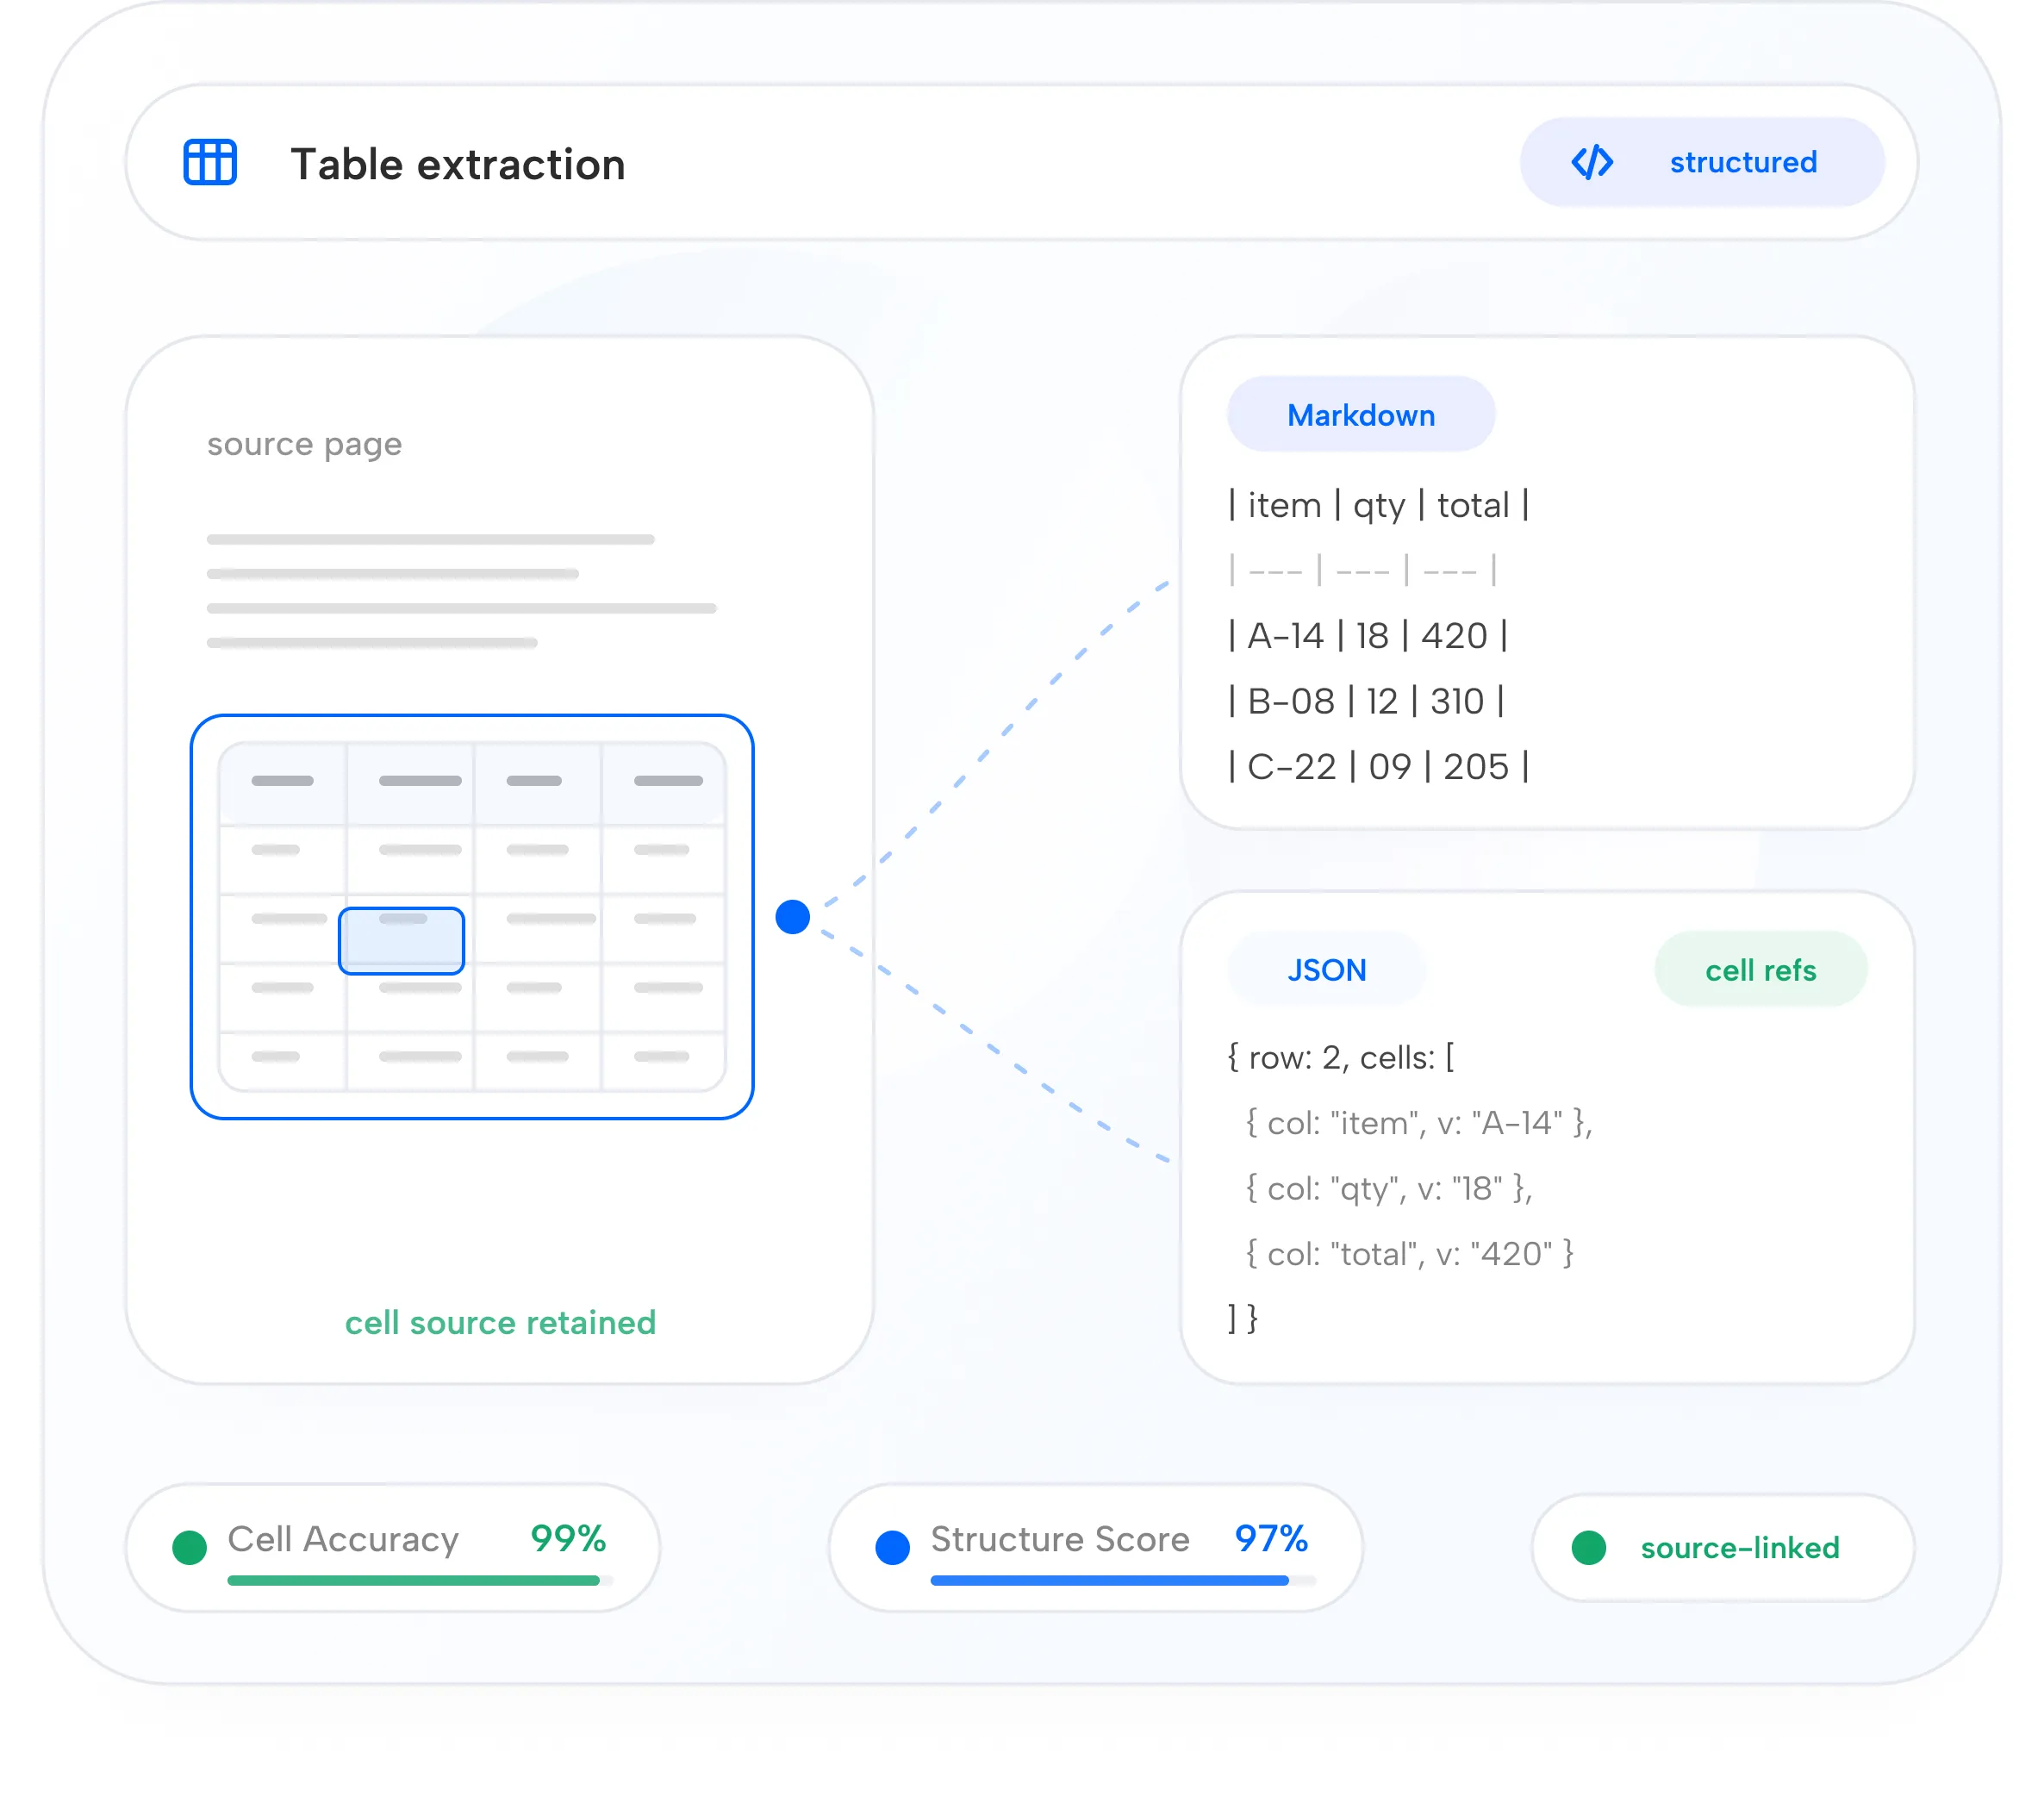The image size is (2044, 1796).
Task: Click the 'Cell Accuracy' label
Action: coord(343,1538)
